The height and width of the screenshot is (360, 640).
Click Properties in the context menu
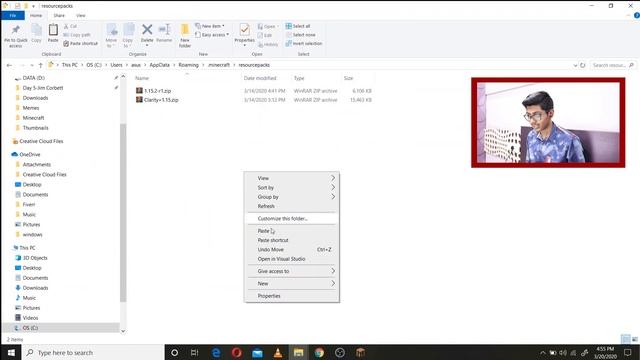pyautogui.click(x=291, y=296)
